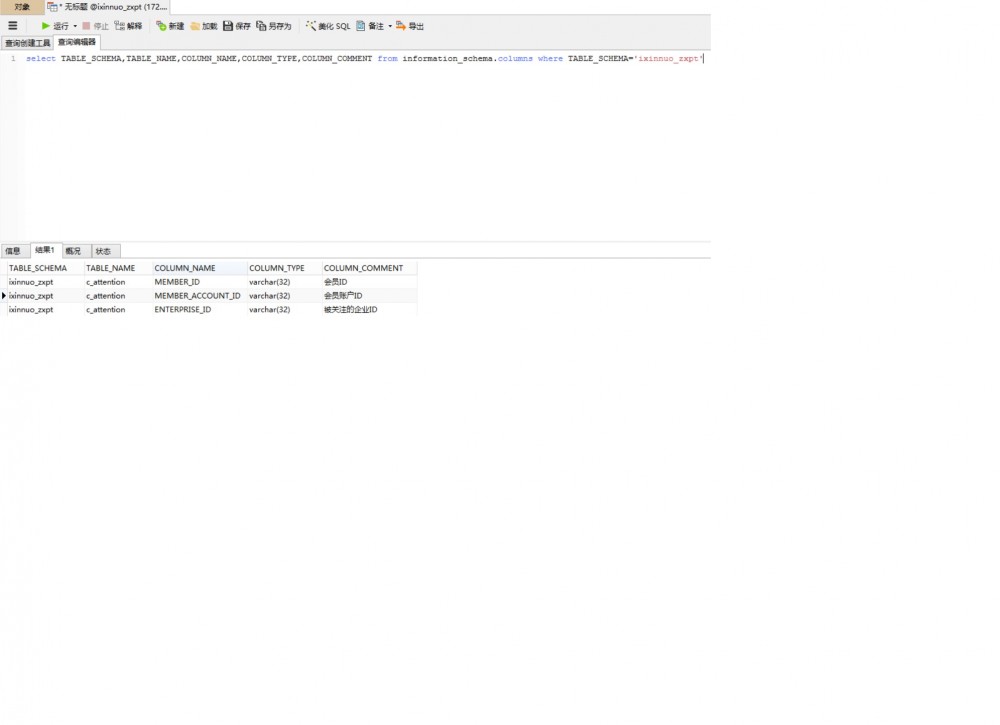Expand the 备注 dropdown arrow
Screen dimensions: 1000x725
click(x=390, y=26)
